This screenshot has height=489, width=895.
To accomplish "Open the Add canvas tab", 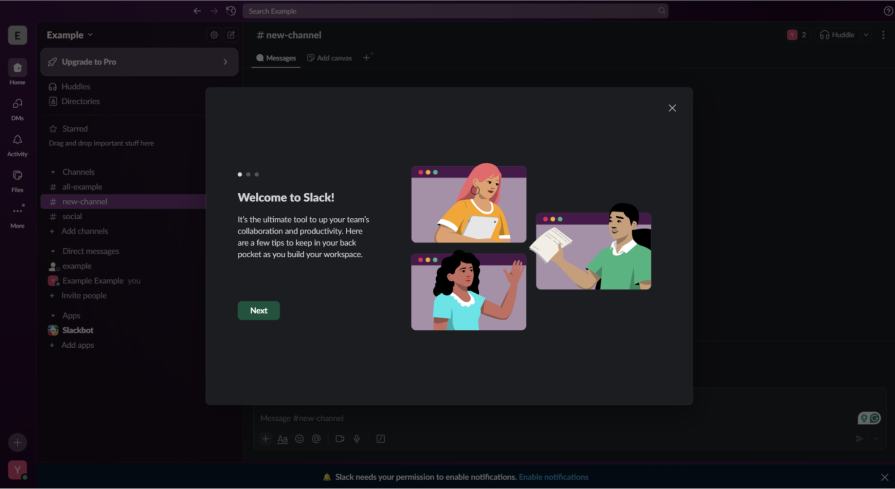I will 329,58.
